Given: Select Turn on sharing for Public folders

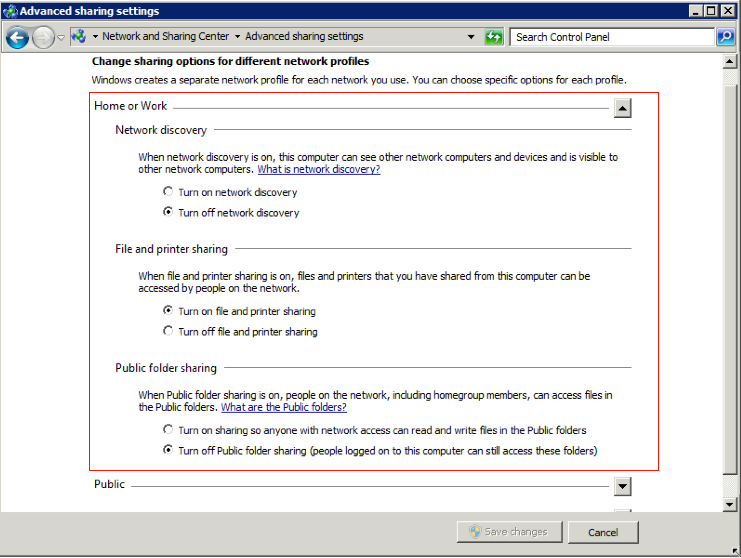Looking at the screenshot, I should click(x=168, y=429).
